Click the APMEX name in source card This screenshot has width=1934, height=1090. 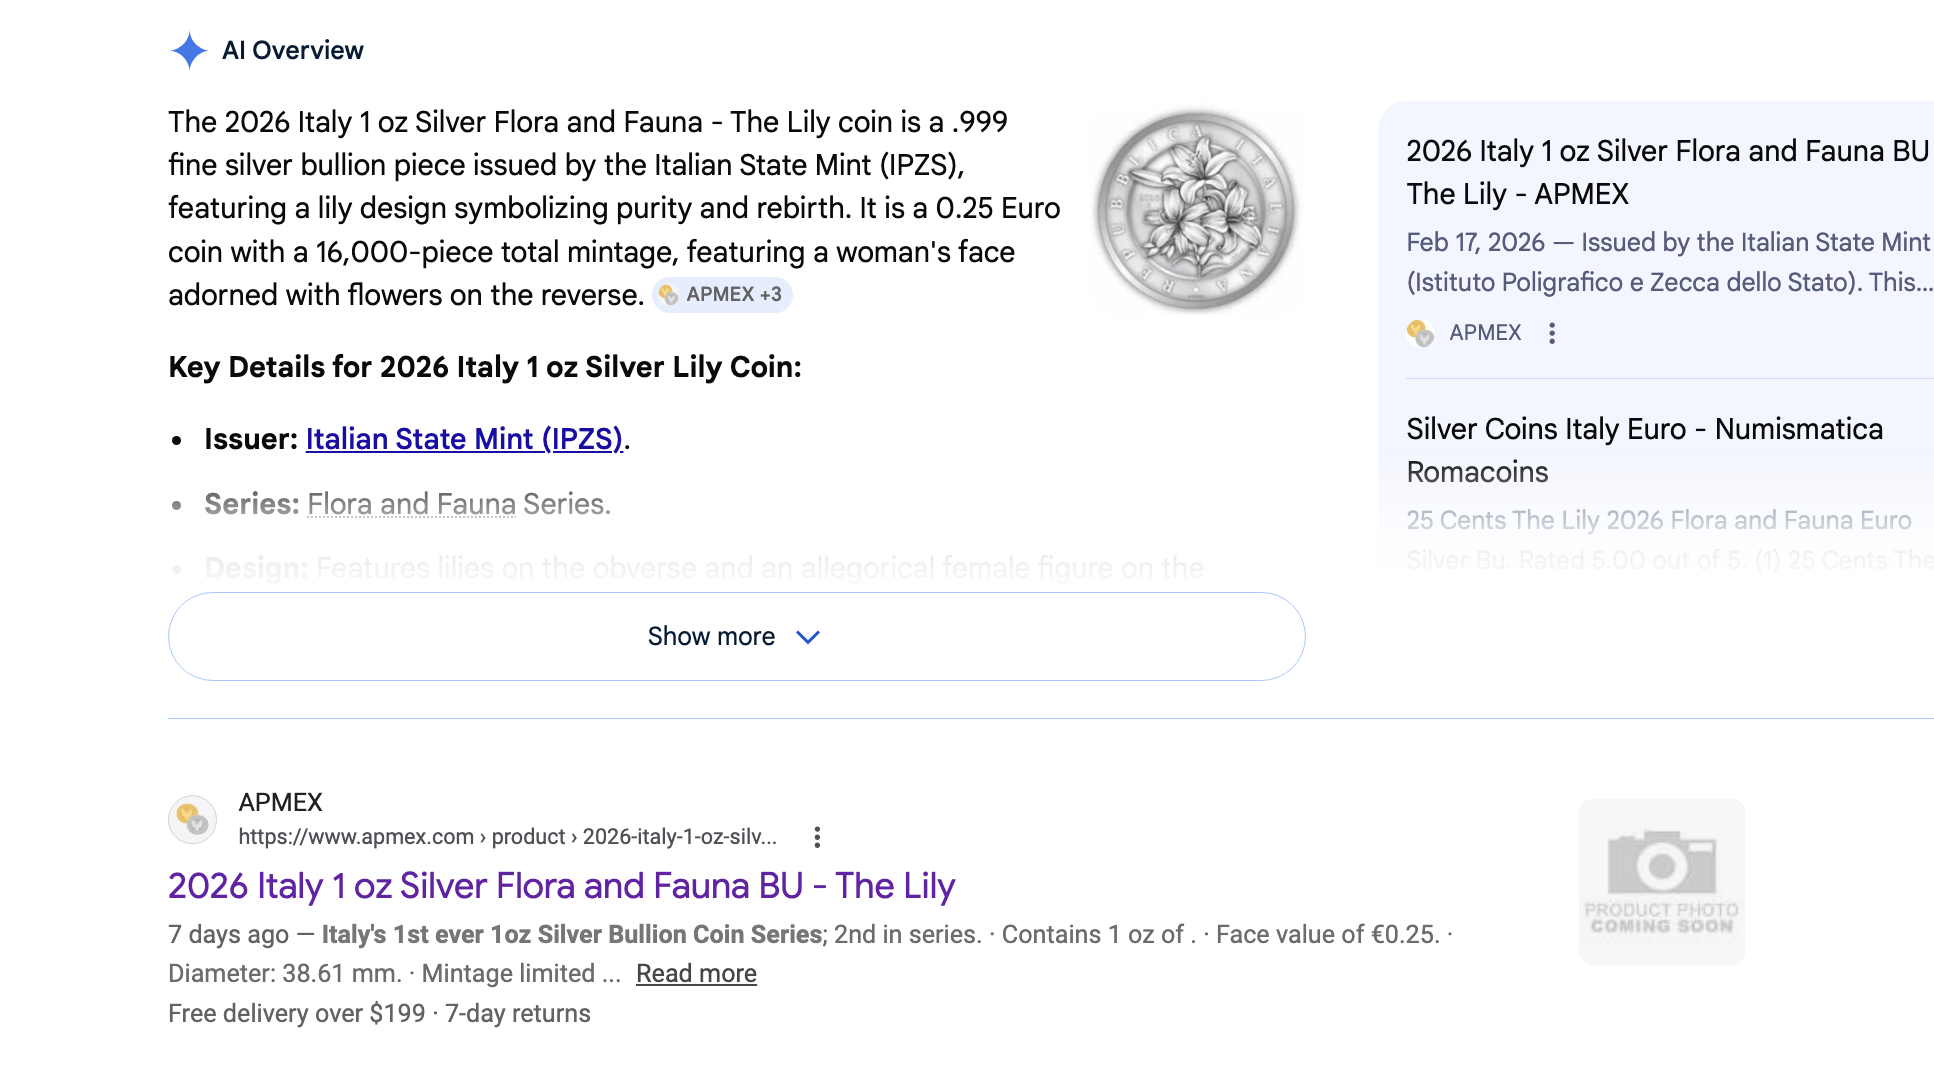click(1485, 333)
